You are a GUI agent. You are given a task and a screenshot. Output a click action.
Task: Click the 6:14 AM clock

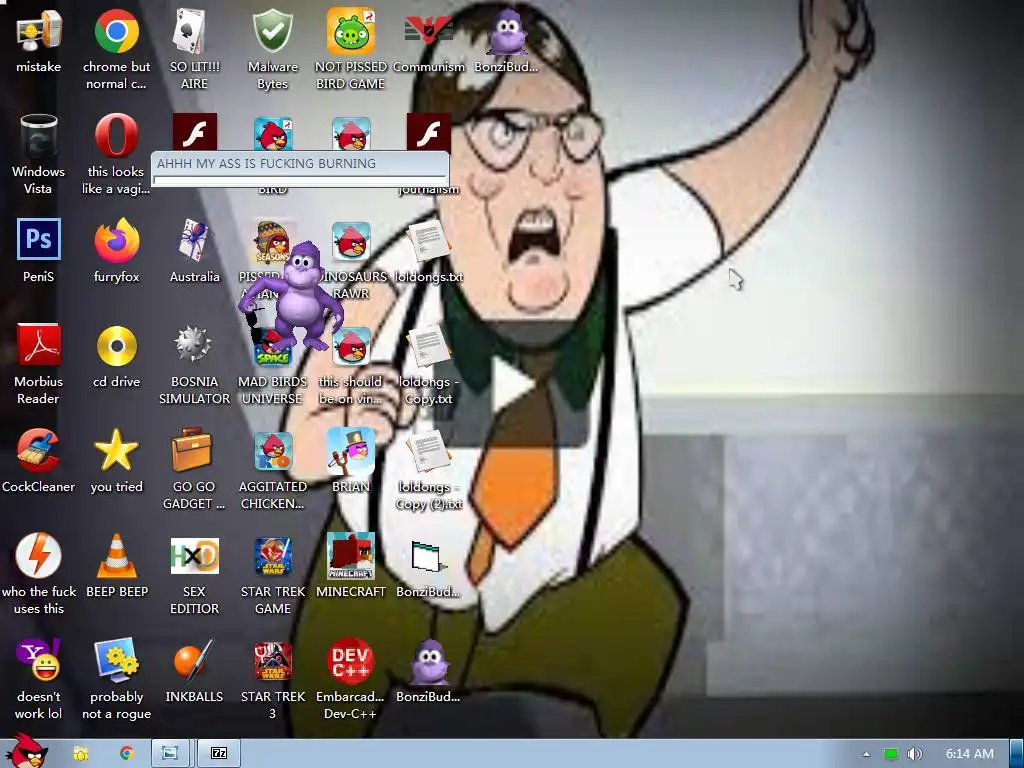tap(970, 754)
